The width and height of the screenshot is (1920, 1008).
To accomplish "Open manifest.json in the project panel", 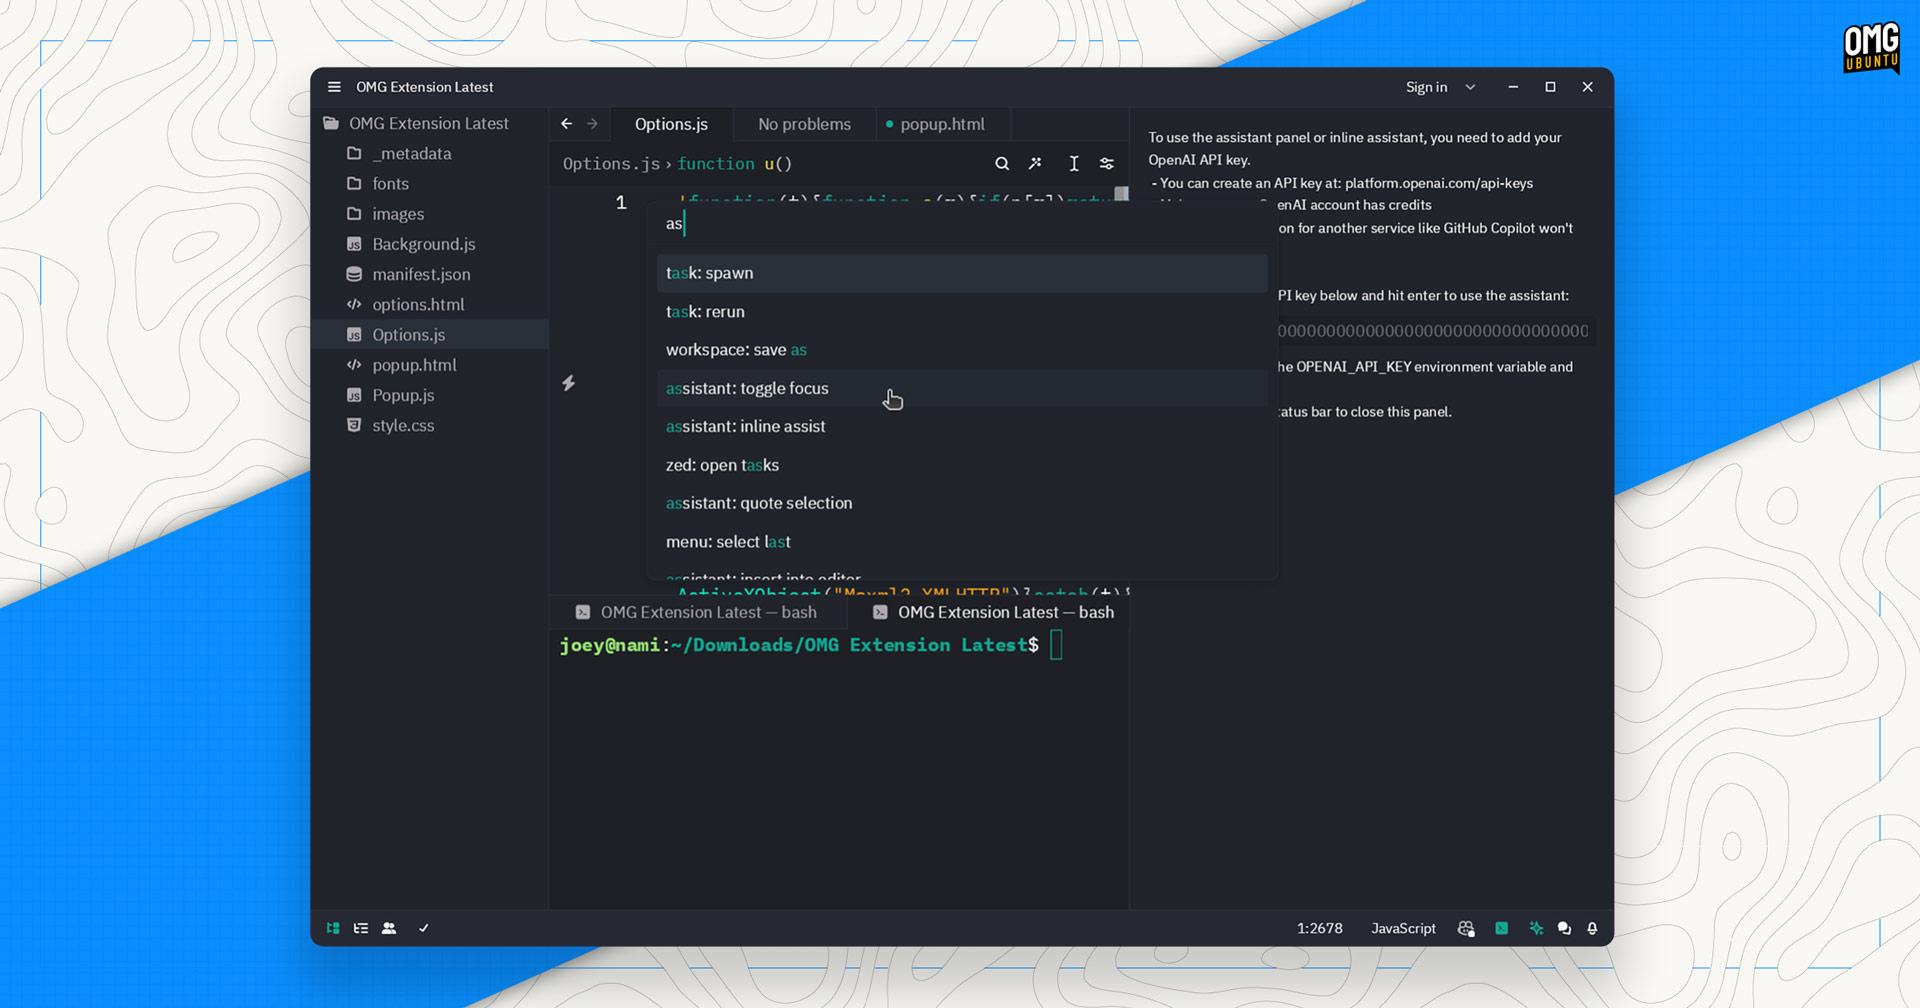I will pos(430,274).
